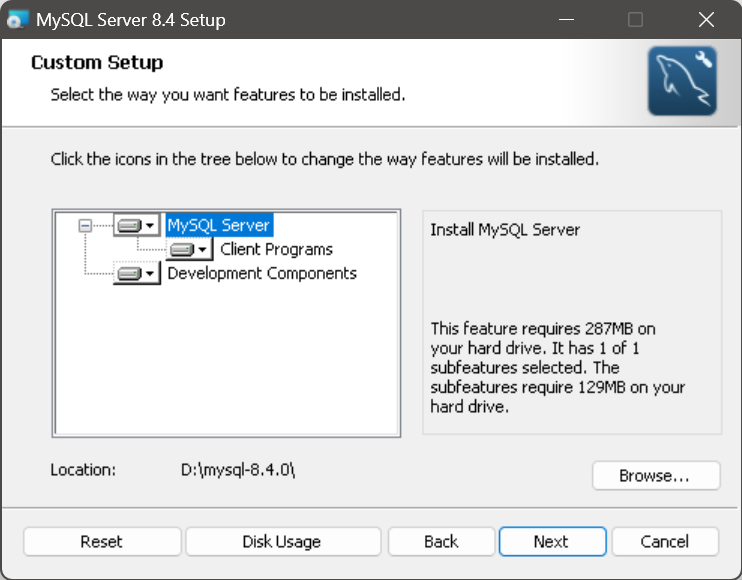The image size is (742, 580).
Task: Click the Browse button to change location
Action: point(656,475)
